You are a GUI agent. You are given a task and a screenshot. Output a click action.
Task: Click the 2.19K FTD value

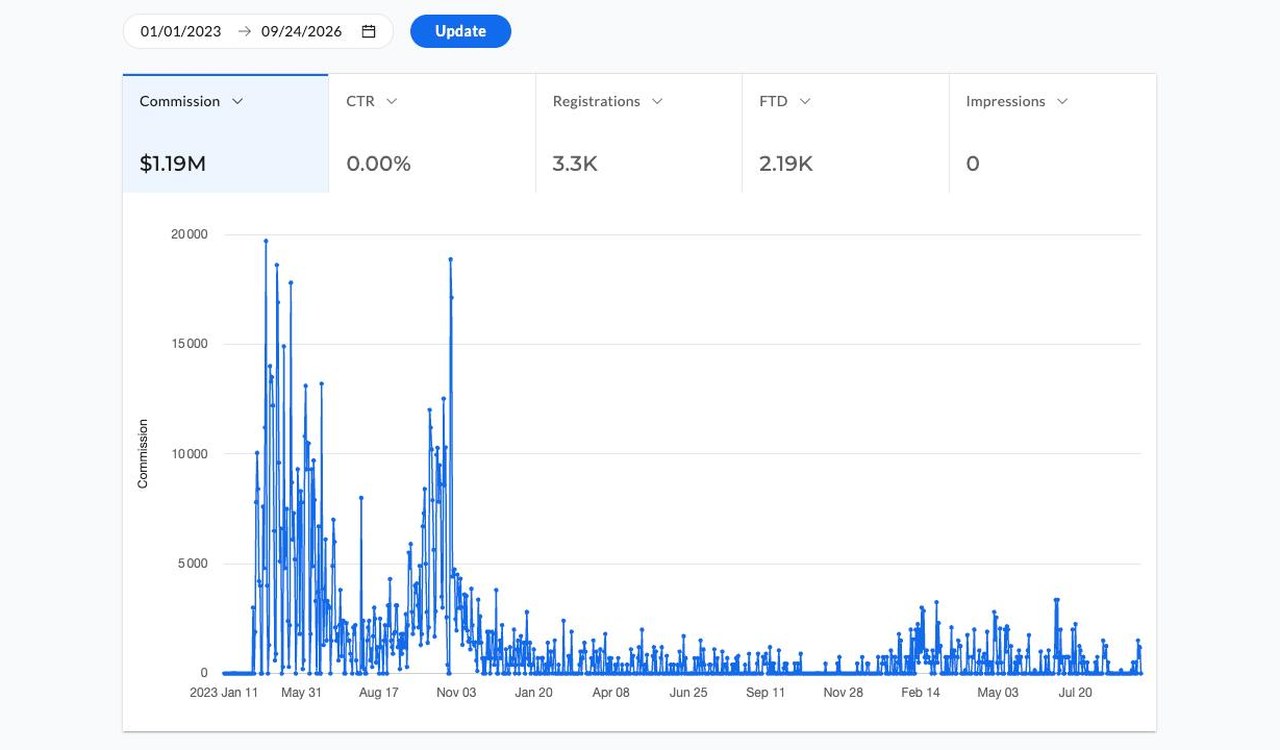pyautogui.click(x=786, y=164)
